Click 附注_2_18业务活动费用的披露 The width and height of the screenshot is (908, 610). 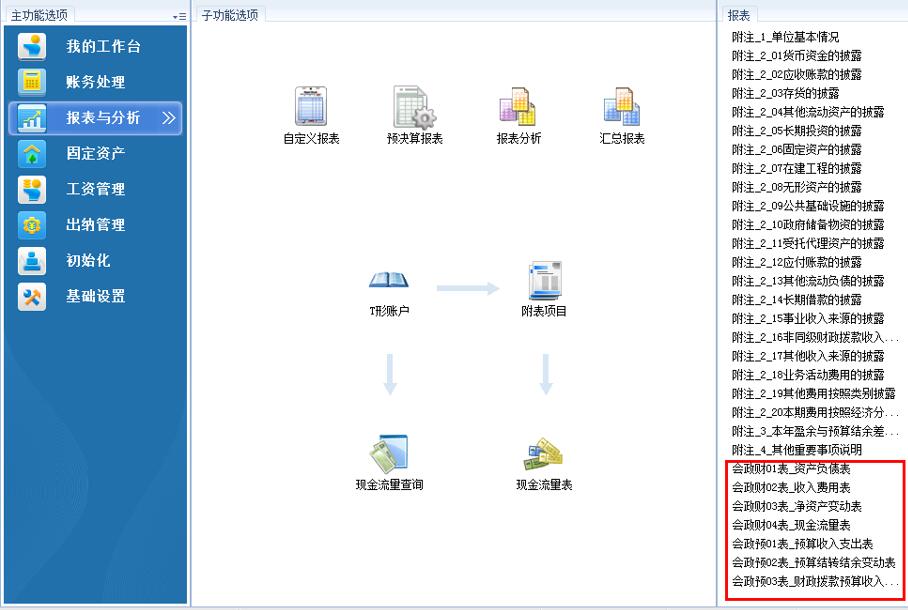808,375
